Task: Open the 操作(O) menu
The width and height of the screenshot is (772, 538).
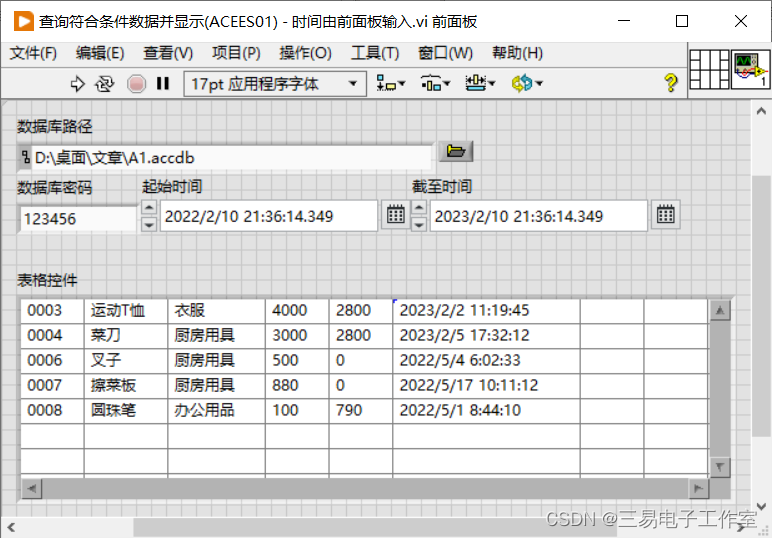Action: point(305,53)
